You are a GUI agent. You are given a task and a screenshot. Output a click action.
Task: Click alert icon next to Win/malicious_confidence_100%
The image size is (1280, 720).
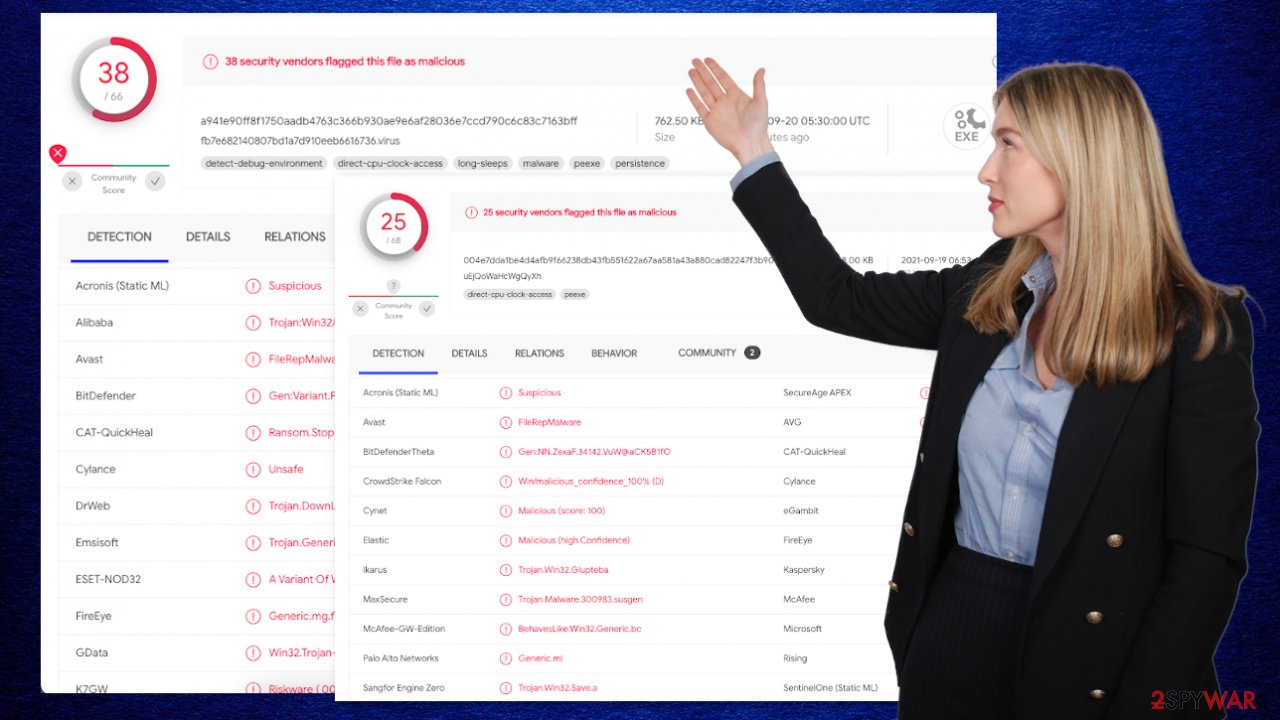pyautogui.click(x=506, y=481)
